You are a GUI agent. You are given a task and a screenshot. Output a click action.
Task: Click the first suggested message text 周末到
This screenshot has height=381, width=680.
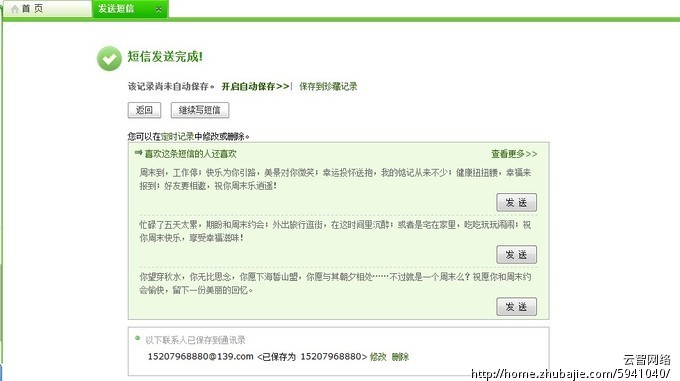click(x=335, y=179)
